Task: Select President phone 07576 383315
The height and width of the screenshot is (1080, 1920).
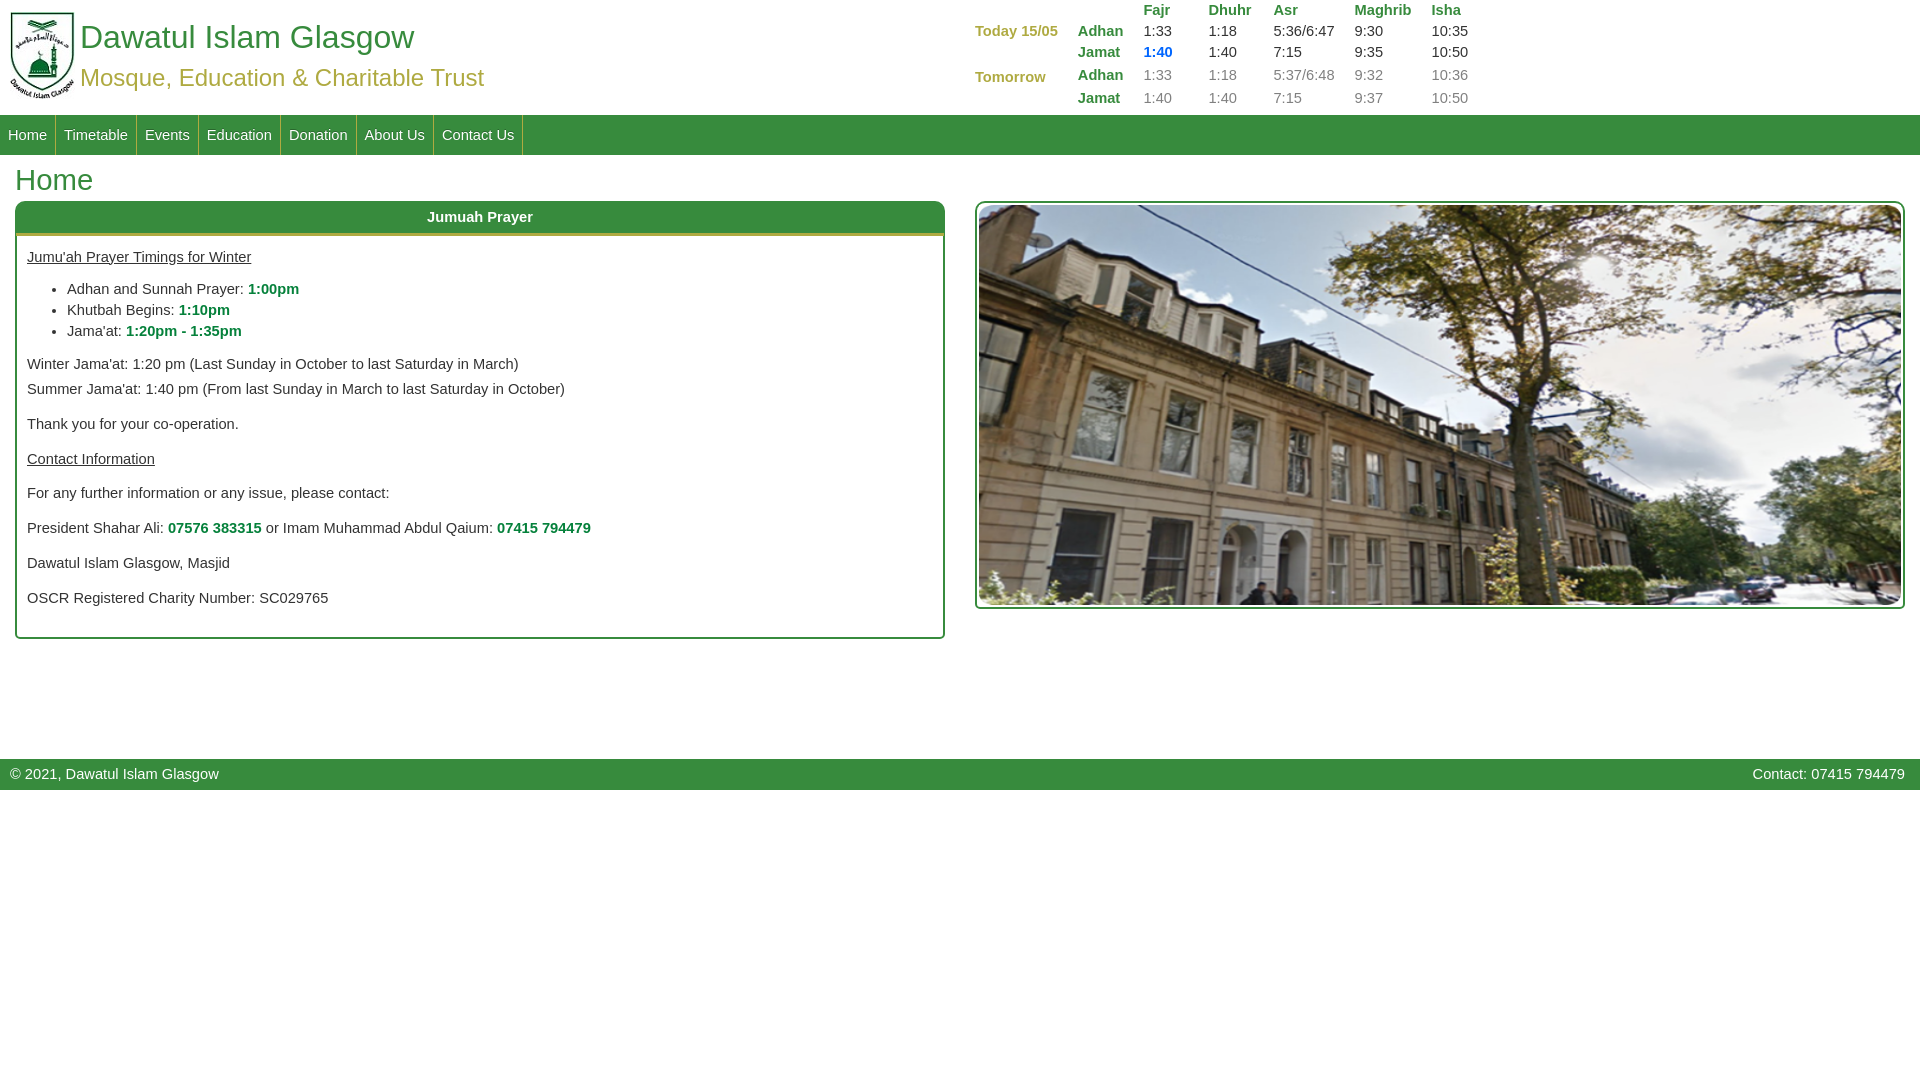Action: coord(215,528)
